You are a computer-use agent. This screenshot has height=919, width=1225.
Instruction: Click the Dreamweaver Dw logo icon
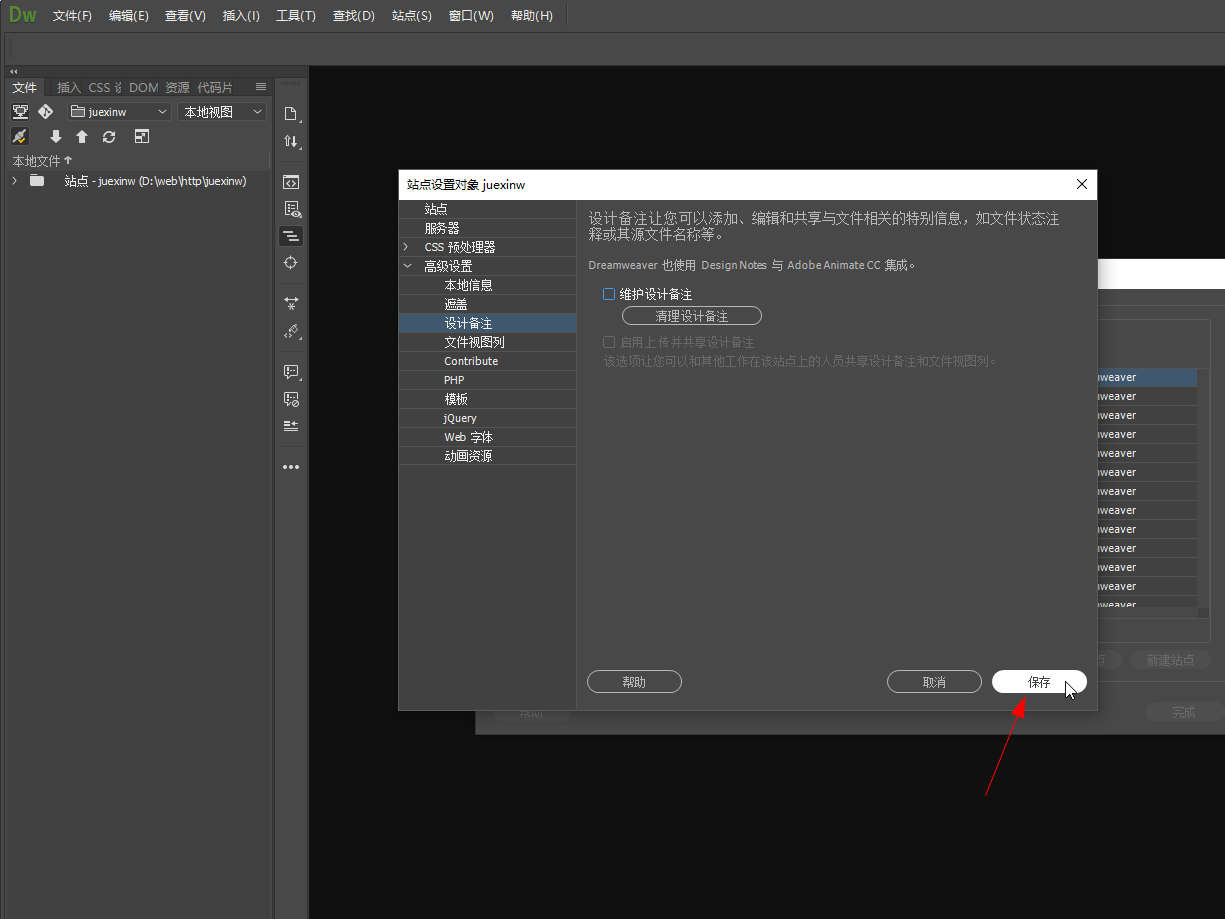tap(22, 15)
